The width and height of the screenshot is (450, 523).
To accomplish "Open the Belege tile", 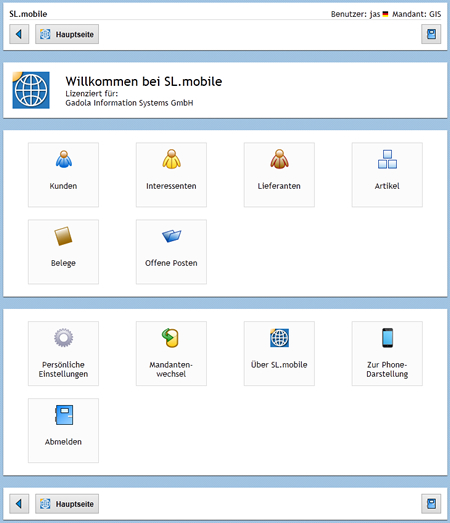I will pos(63,252).
